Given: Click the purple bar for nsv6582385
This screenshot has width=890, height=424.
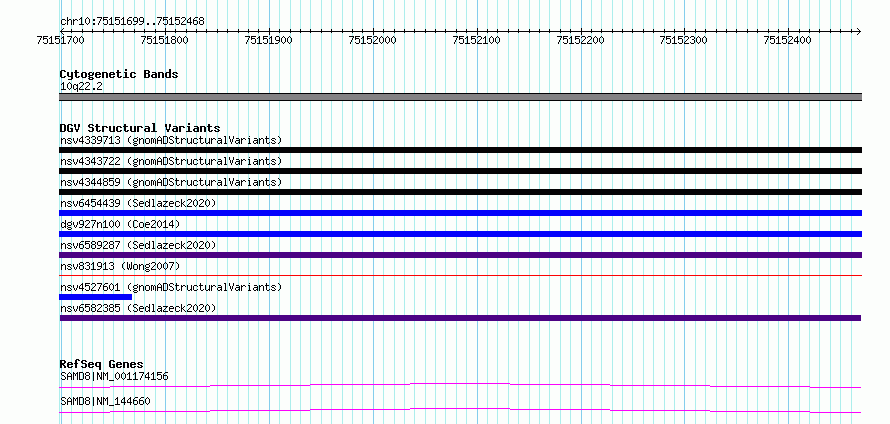Looking at the screenshot, I should [460, 318].
